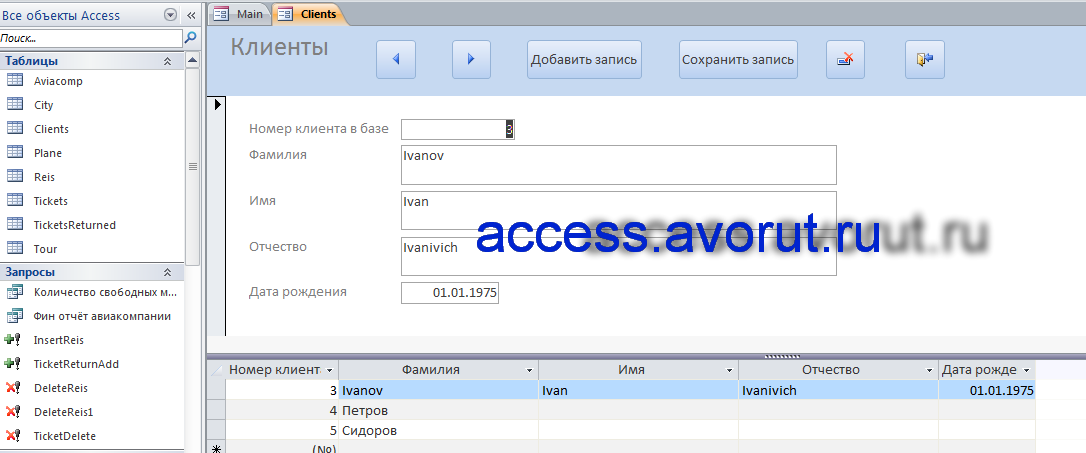Open Номер клиента column filter dropdown

click(x=330, y=371)
